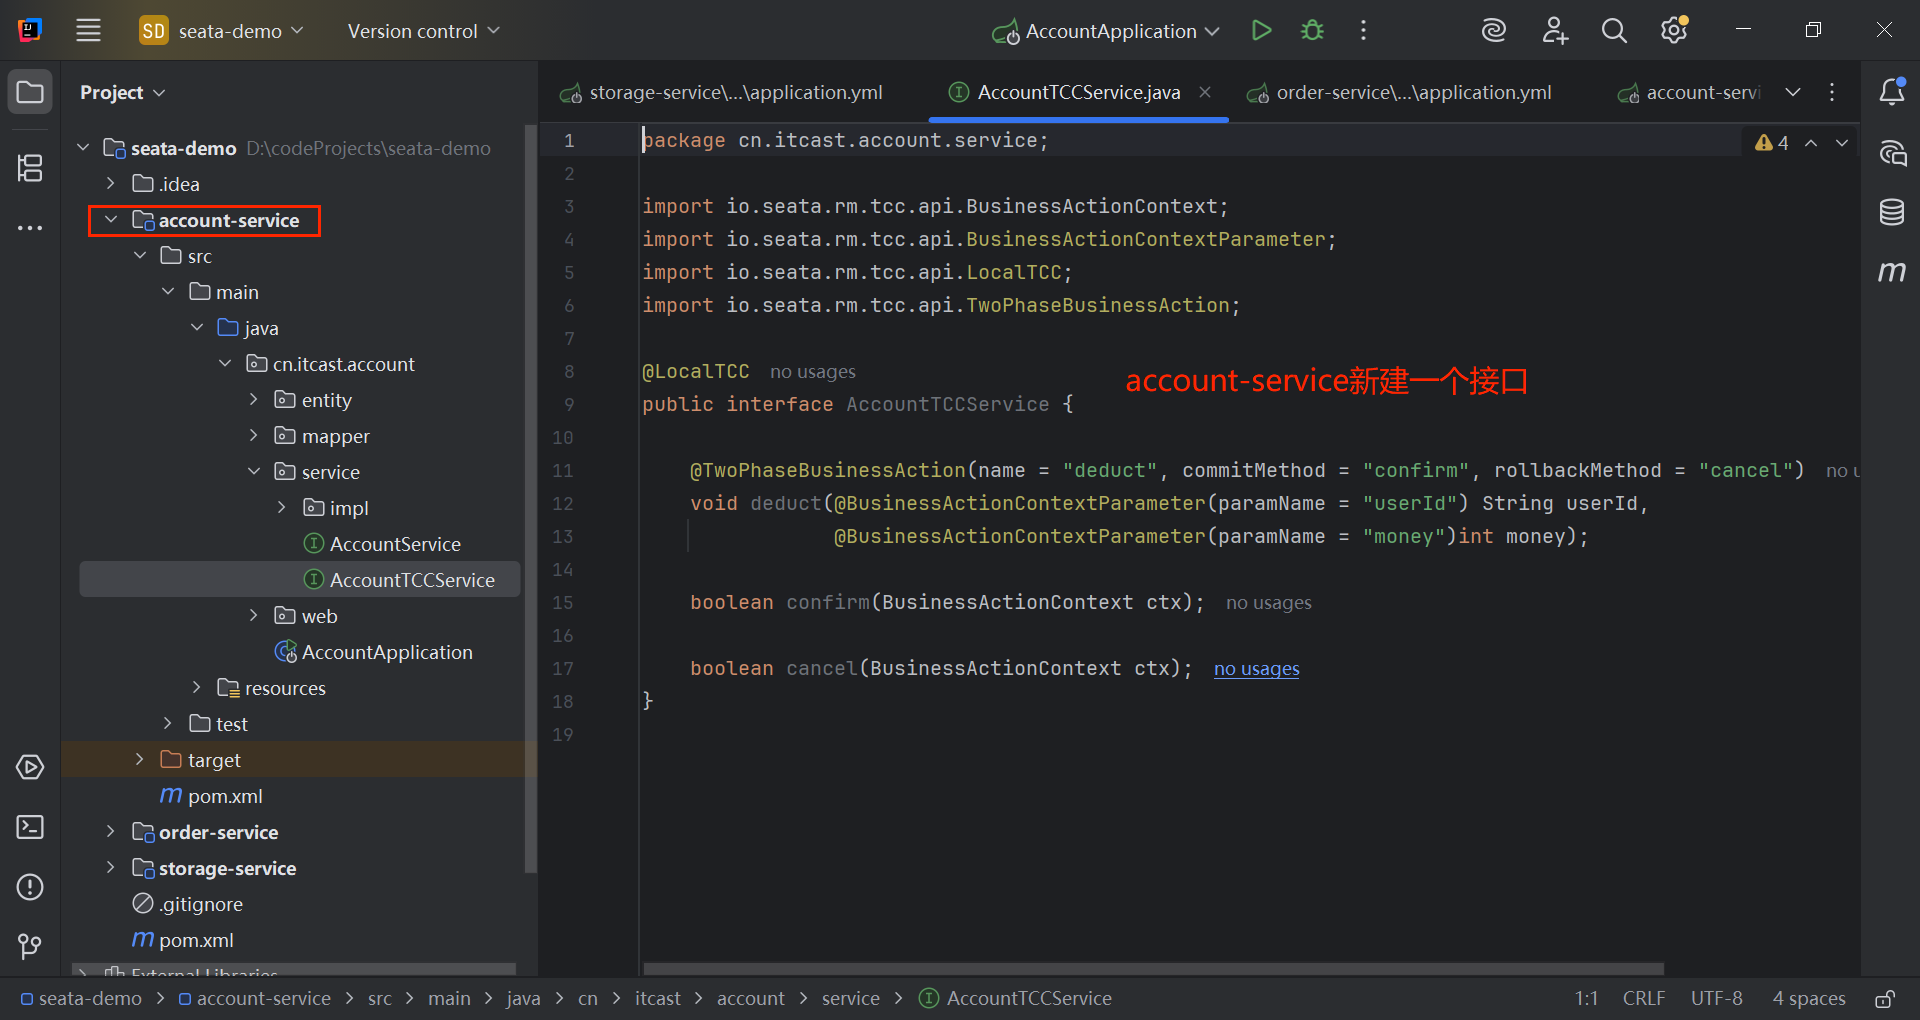Open the AI Assistant swirl icon in title bar
Screen dimensions: 1920x1020
tap(1493, 30)
